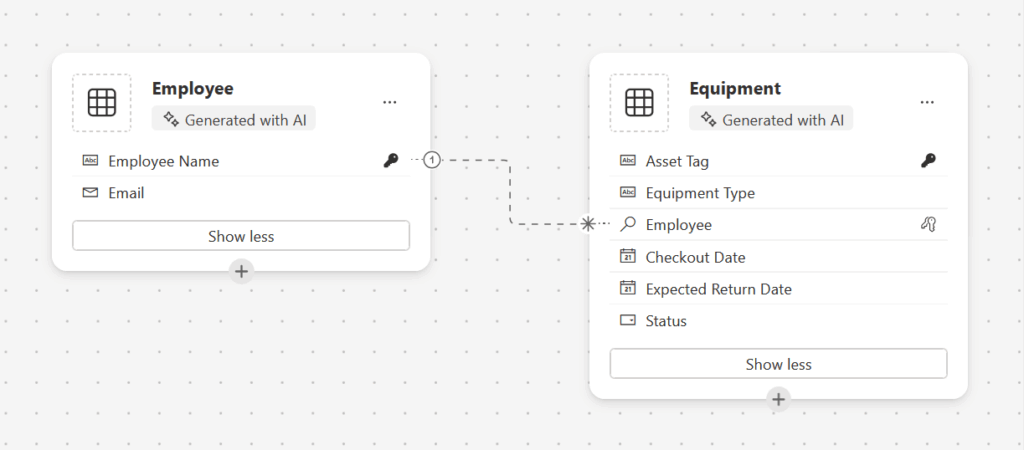Click the lookup relationship icon on Employee row

point(928,225)
